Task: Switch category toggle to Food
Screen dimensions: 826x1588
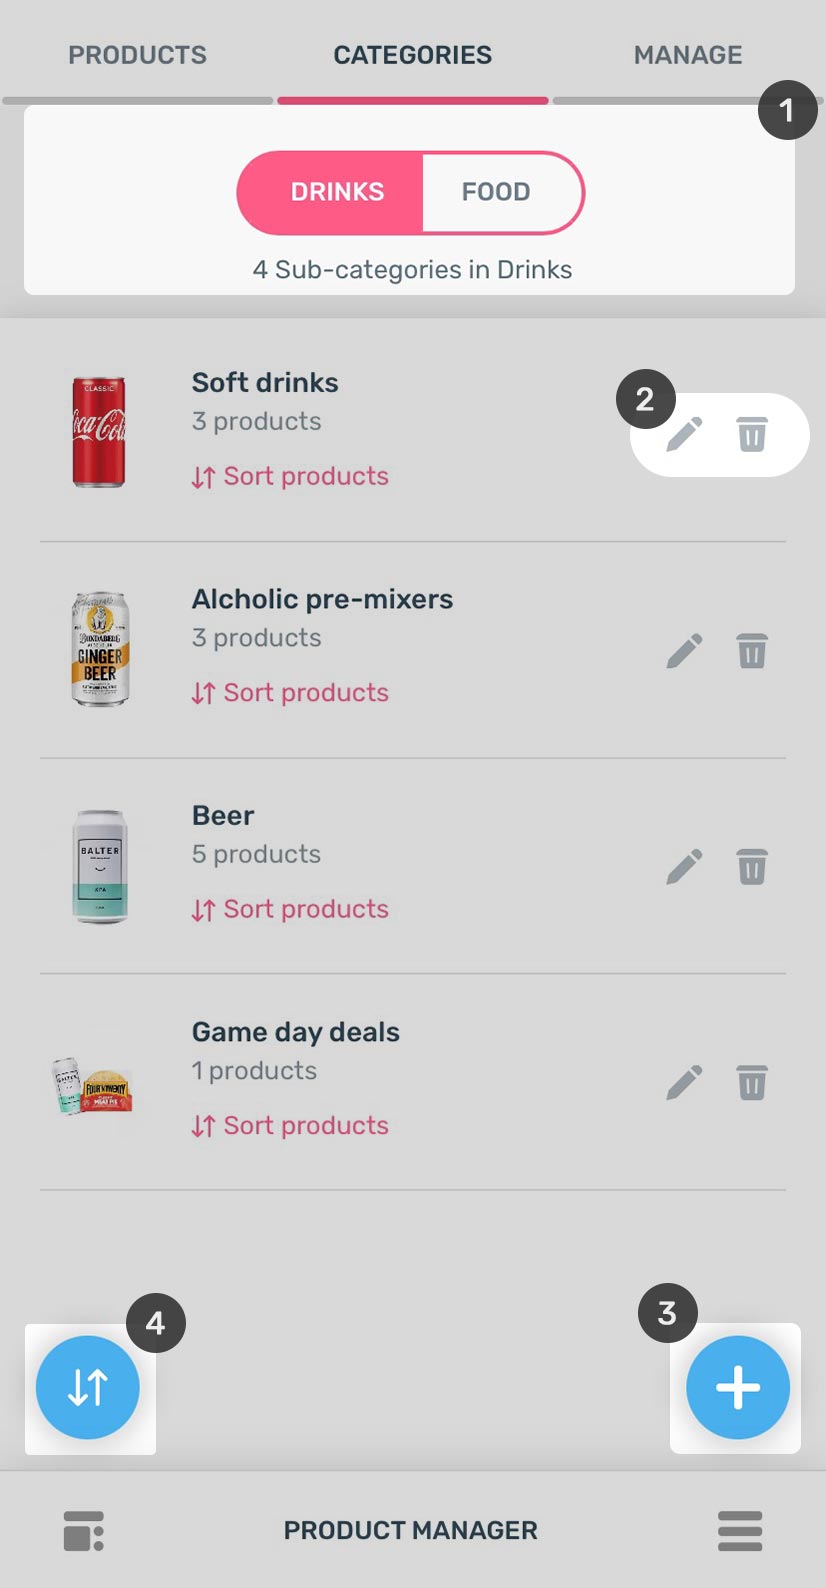Action: (496, 192)
